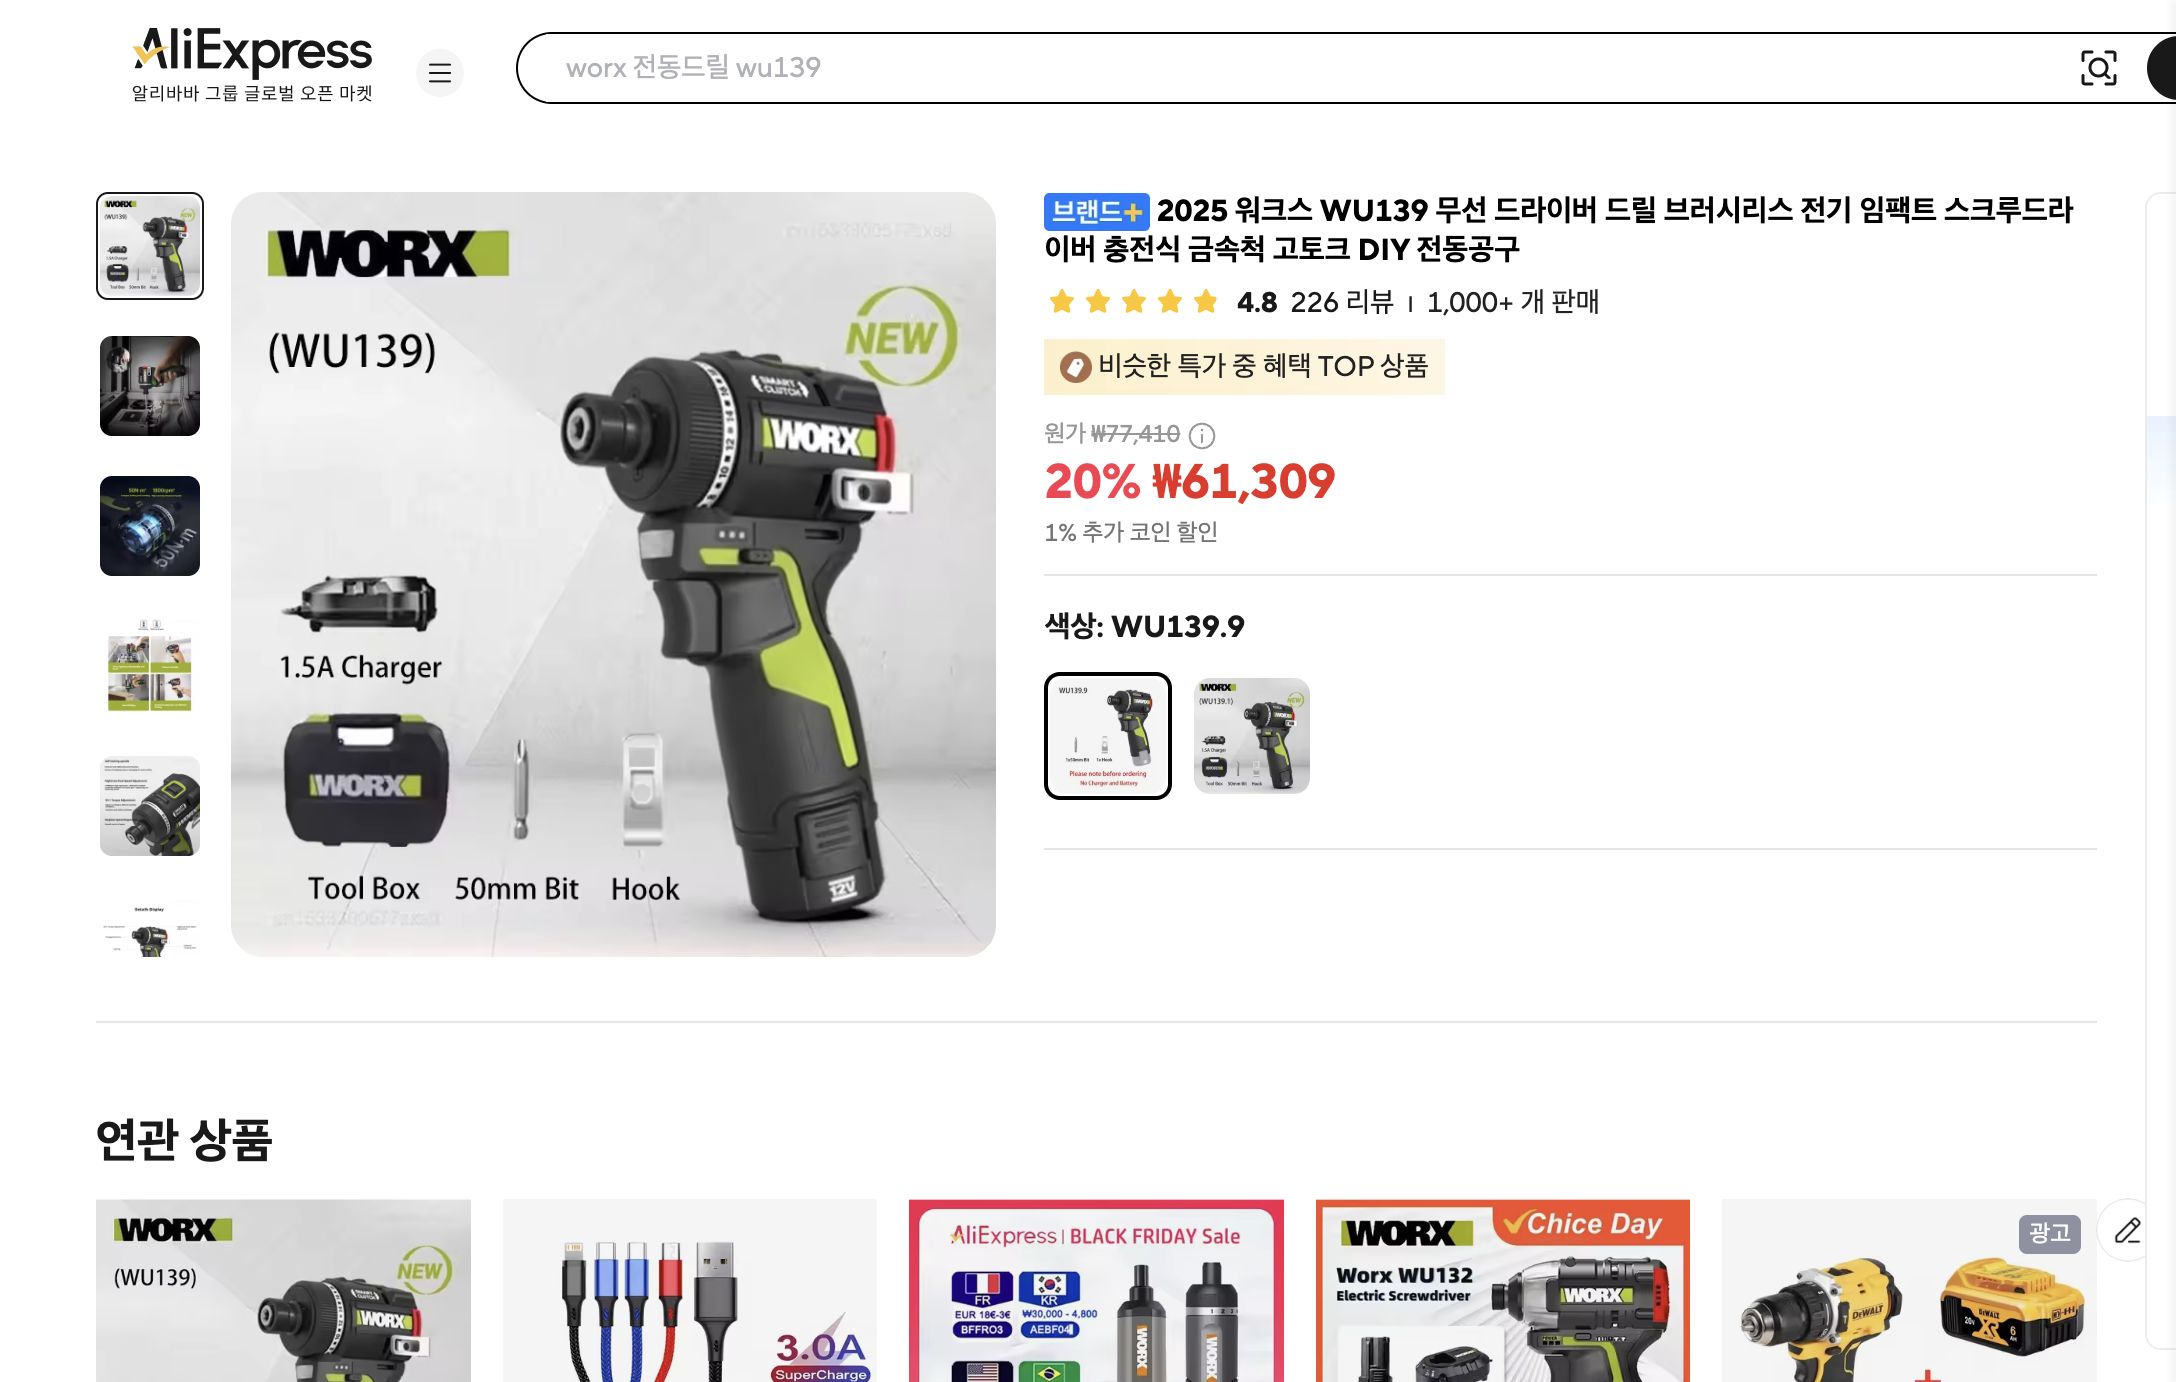
Task: Open related WORX WU139 product card
Action: click(283, 1291)
